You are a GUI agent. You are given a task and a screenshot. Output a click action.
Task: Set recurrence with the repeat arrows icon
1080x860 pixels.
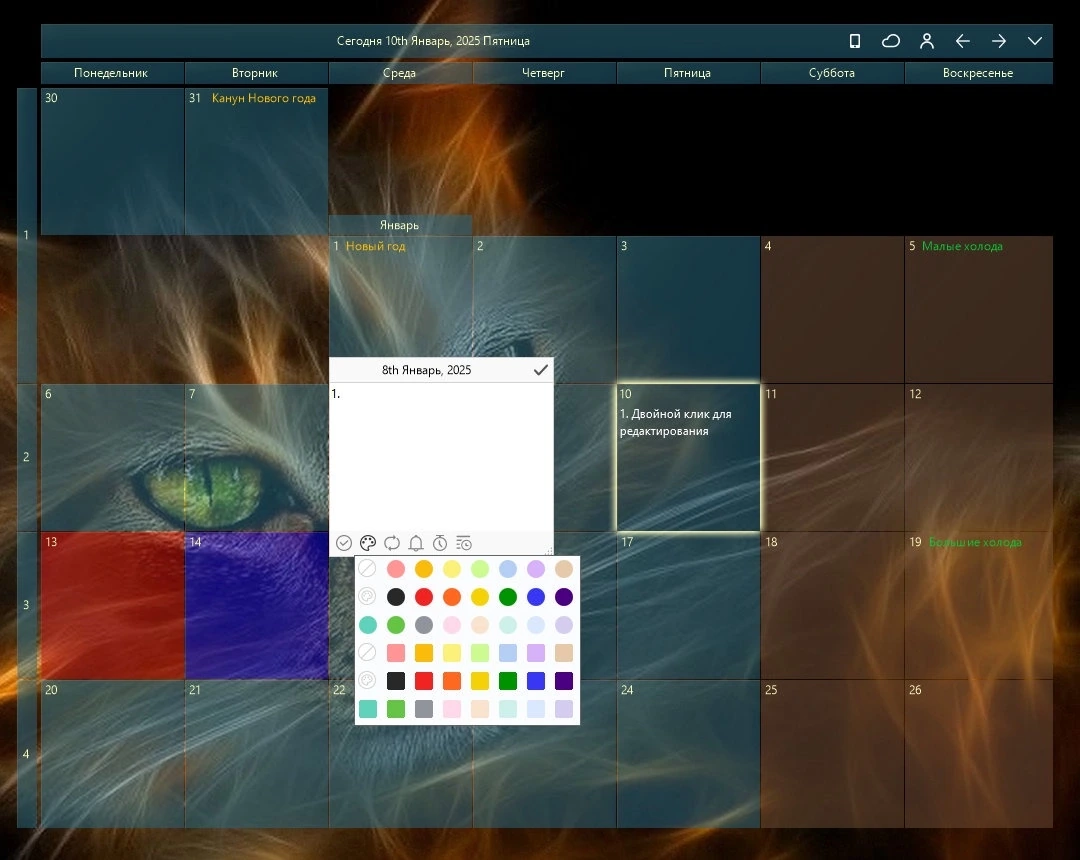(x=392, y=543)
